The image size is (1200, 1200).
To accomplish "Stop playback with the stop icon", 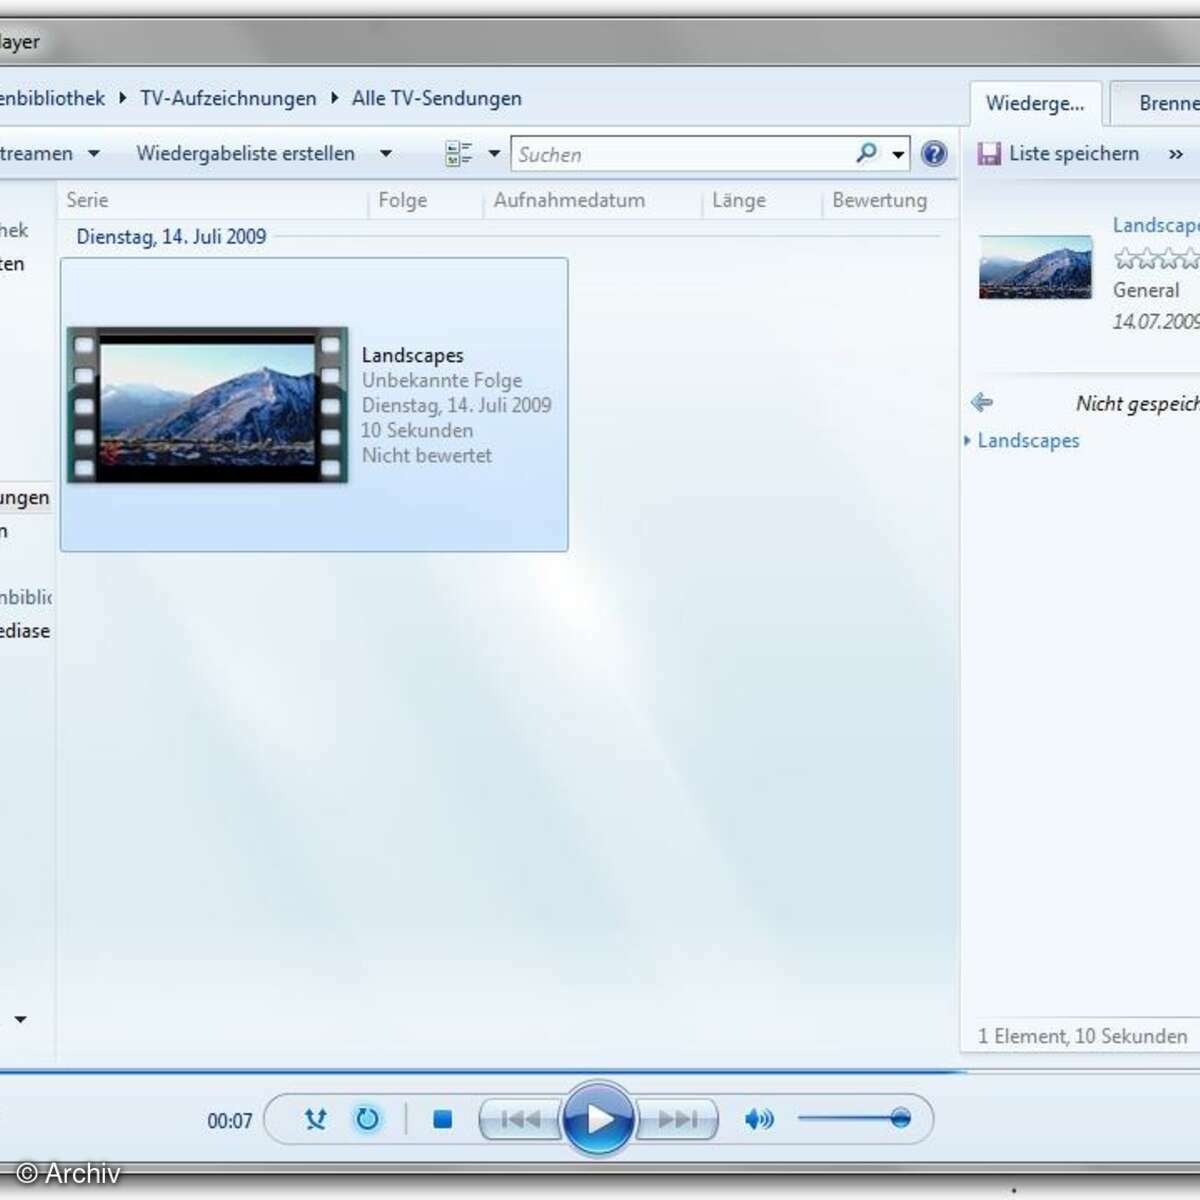I will pyautogui.click(x=441, y=1119).
